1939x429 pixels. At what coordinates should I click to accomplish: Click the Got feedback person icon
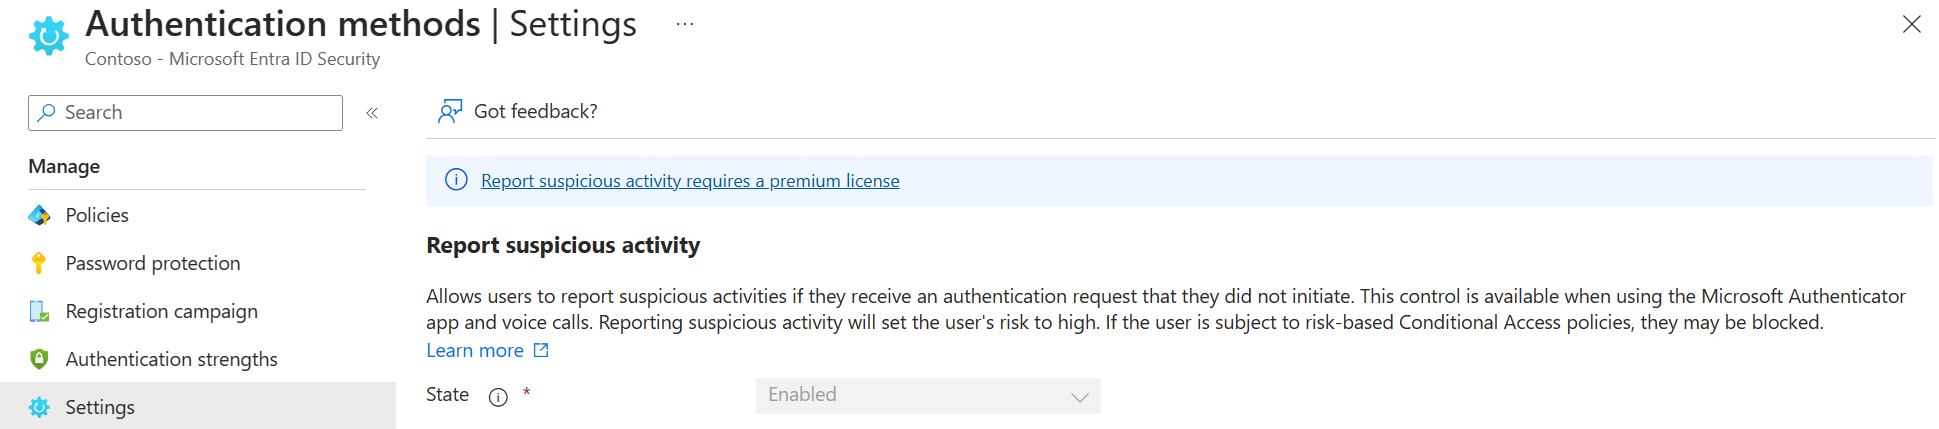pos(450,111)
